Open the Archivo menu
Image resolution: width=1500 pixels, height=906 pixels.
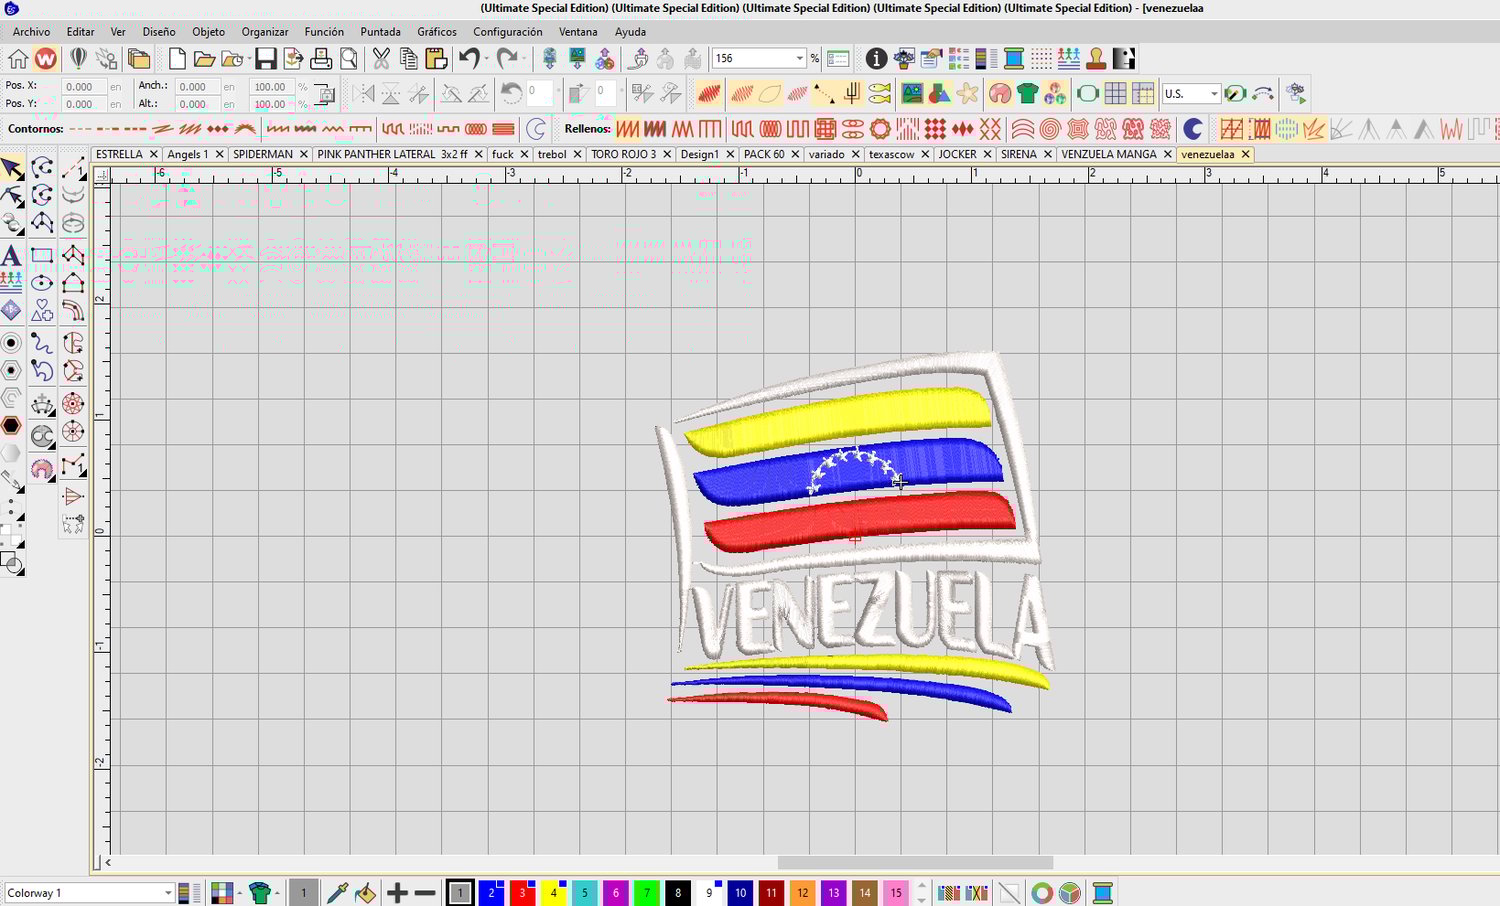pyautogui.click(x=31, y=32)
